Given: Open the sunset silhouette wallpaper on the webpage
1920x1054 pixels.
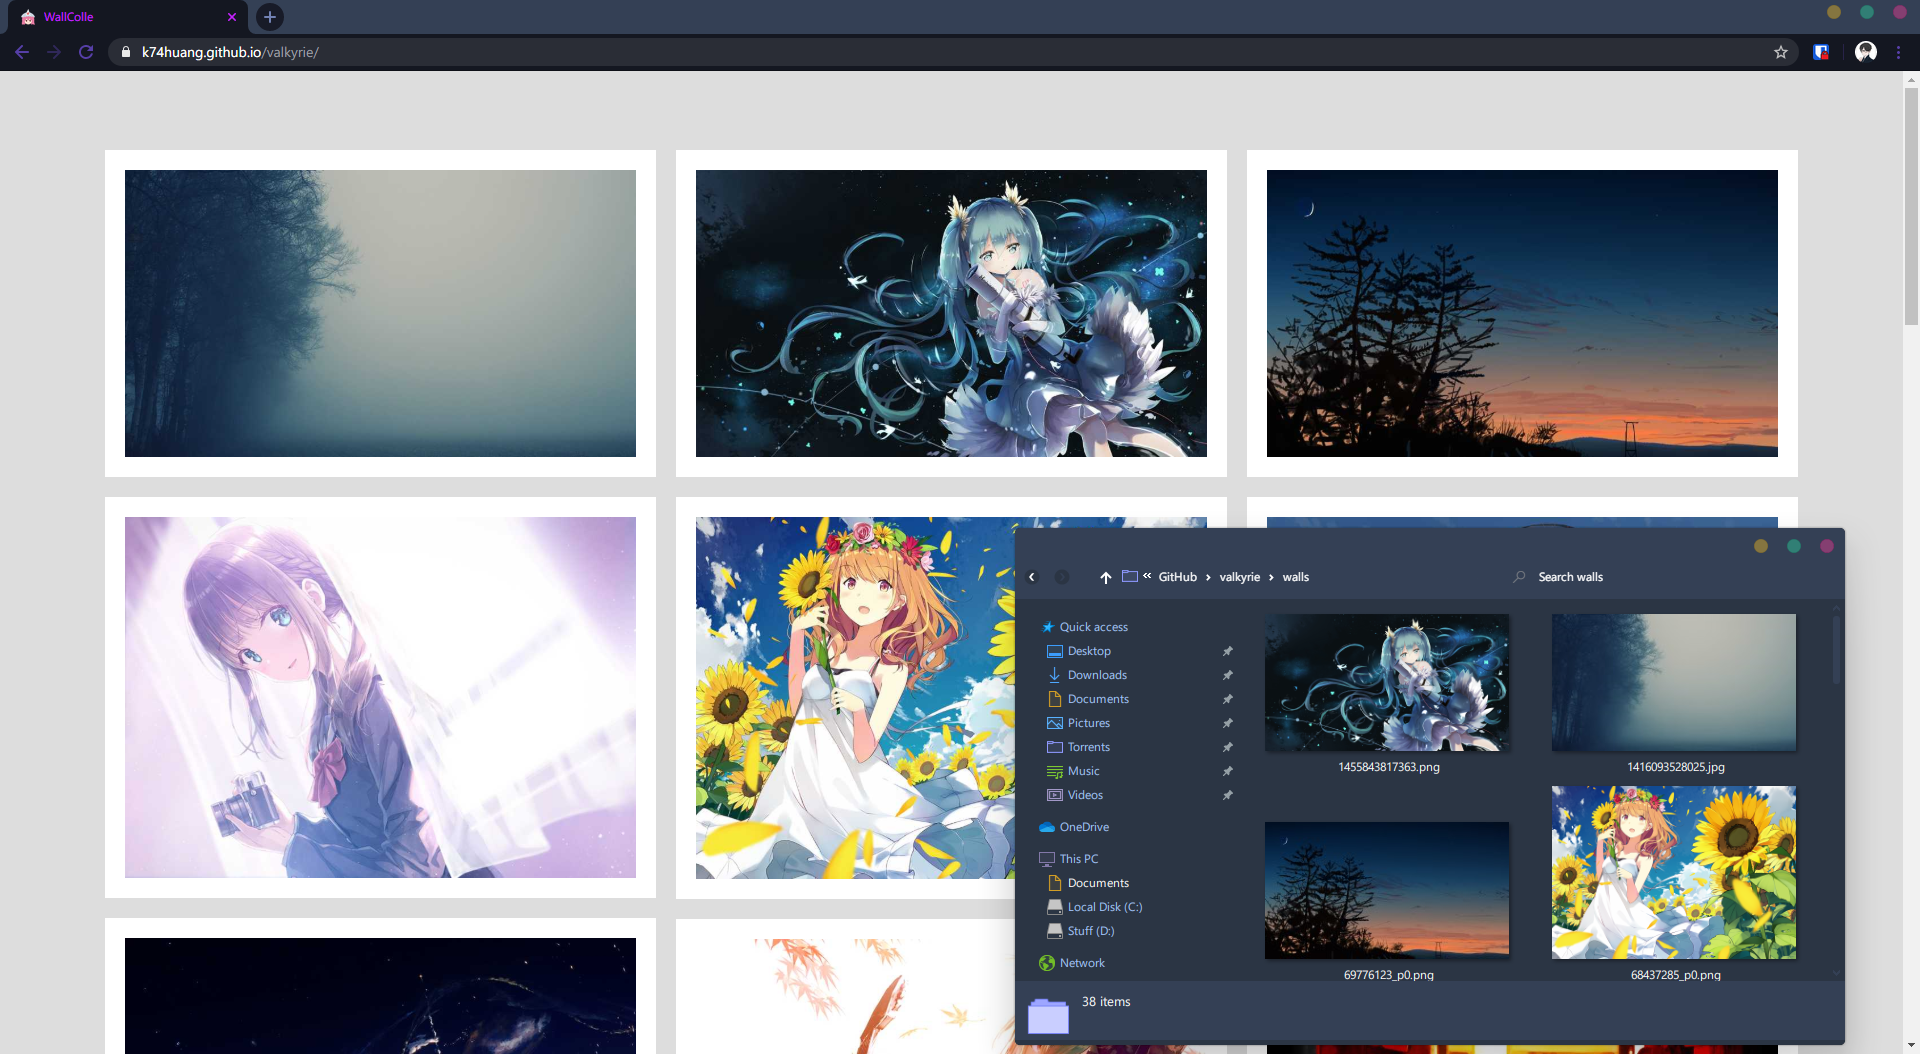Looking at the screenshot, I should click(x=1522, y=313).
